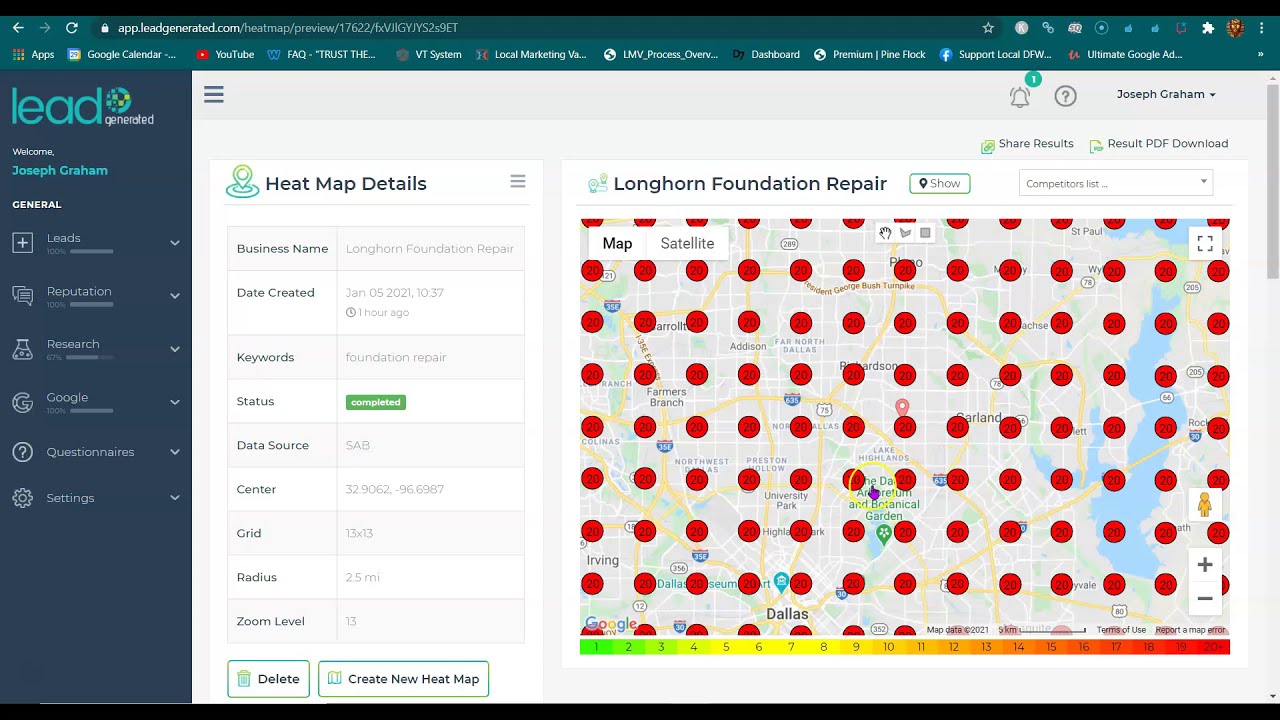Open the Chrome profile avatar
The image size is (1280, 720).
pyautogui.click(x=1235, y=28)
